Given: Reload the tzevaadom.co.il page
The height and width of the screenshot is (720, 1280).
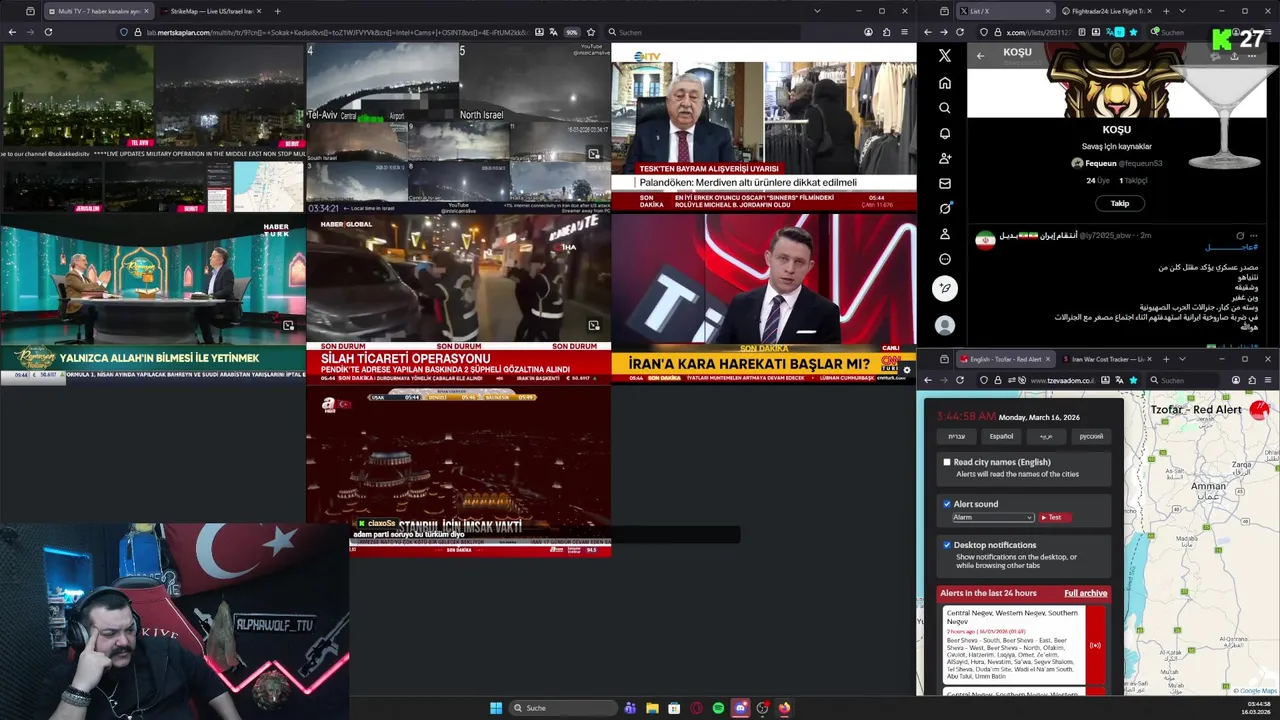Looking at the screenshot, I should (x=960, y=380).
